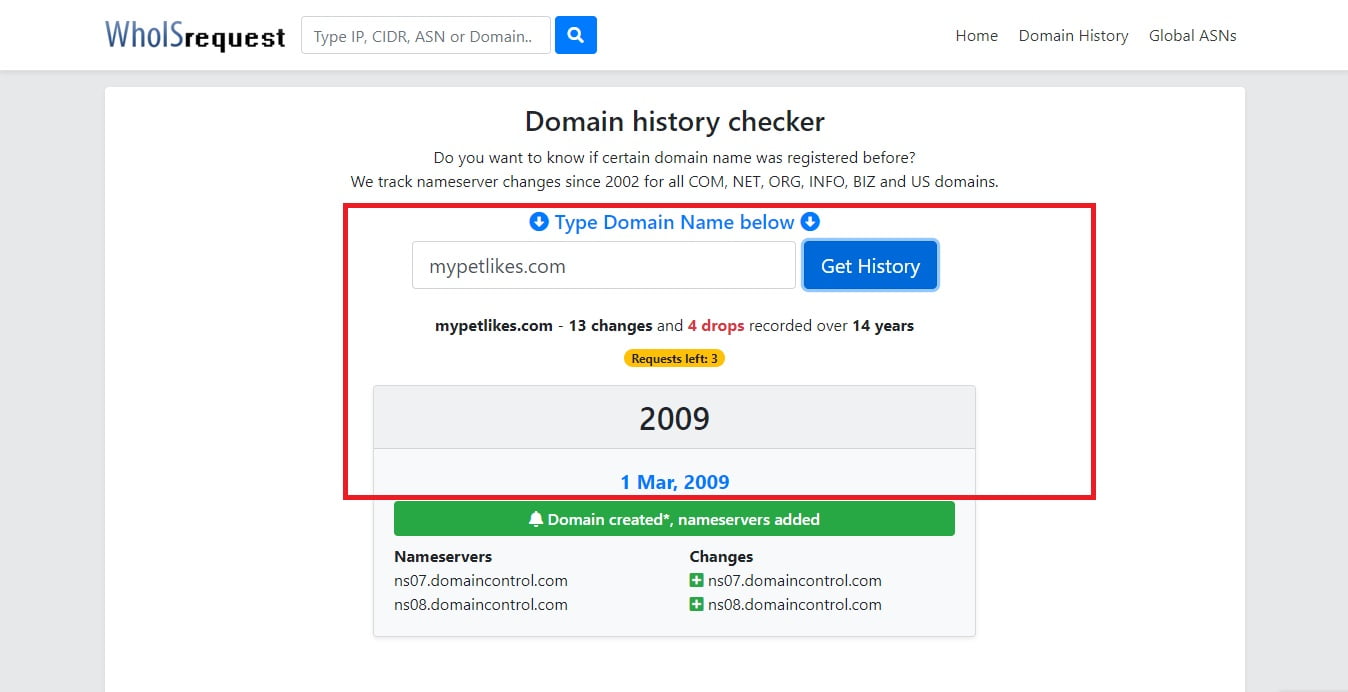Click the bell icon in the green banner

[536, 519]
